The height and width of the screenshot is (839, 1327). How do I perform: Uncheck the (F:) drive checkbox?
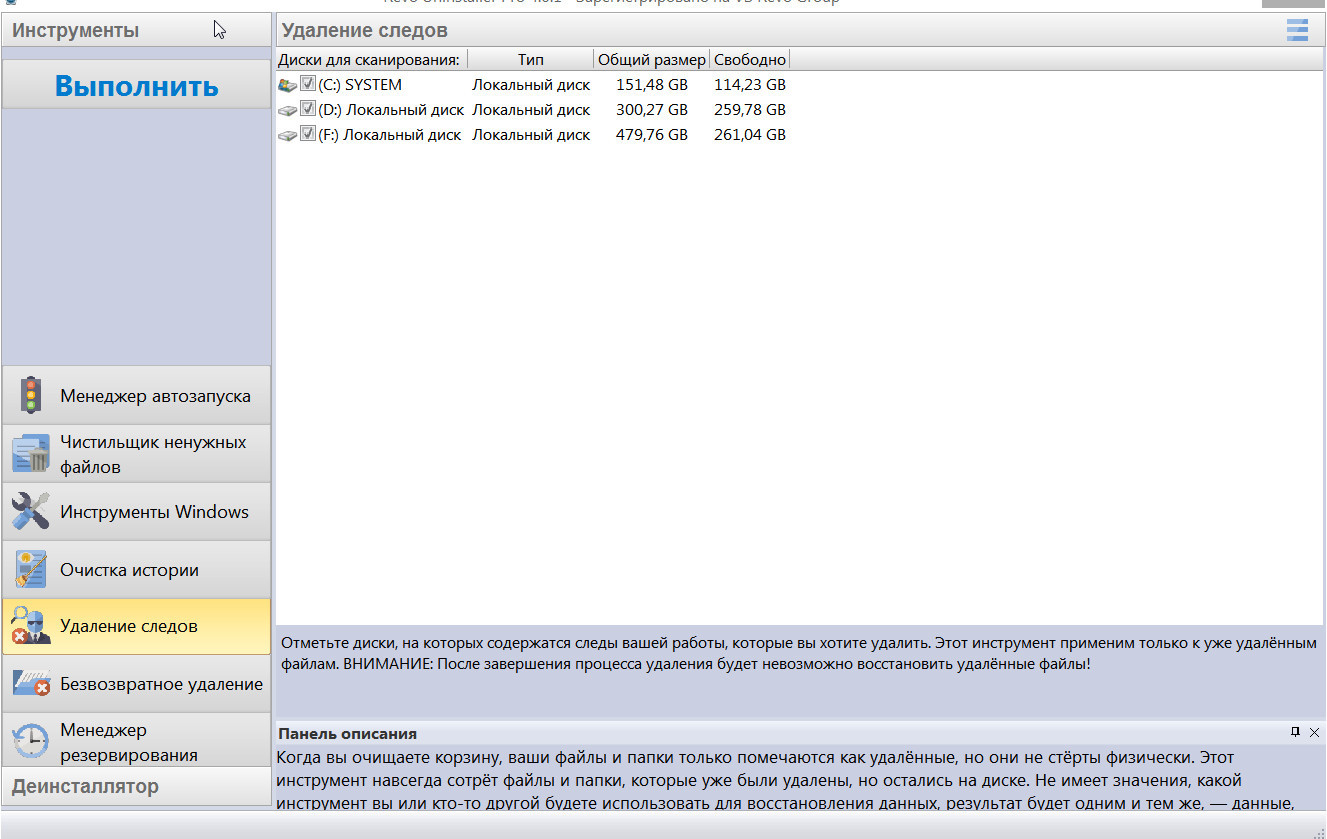pos(308,134)
